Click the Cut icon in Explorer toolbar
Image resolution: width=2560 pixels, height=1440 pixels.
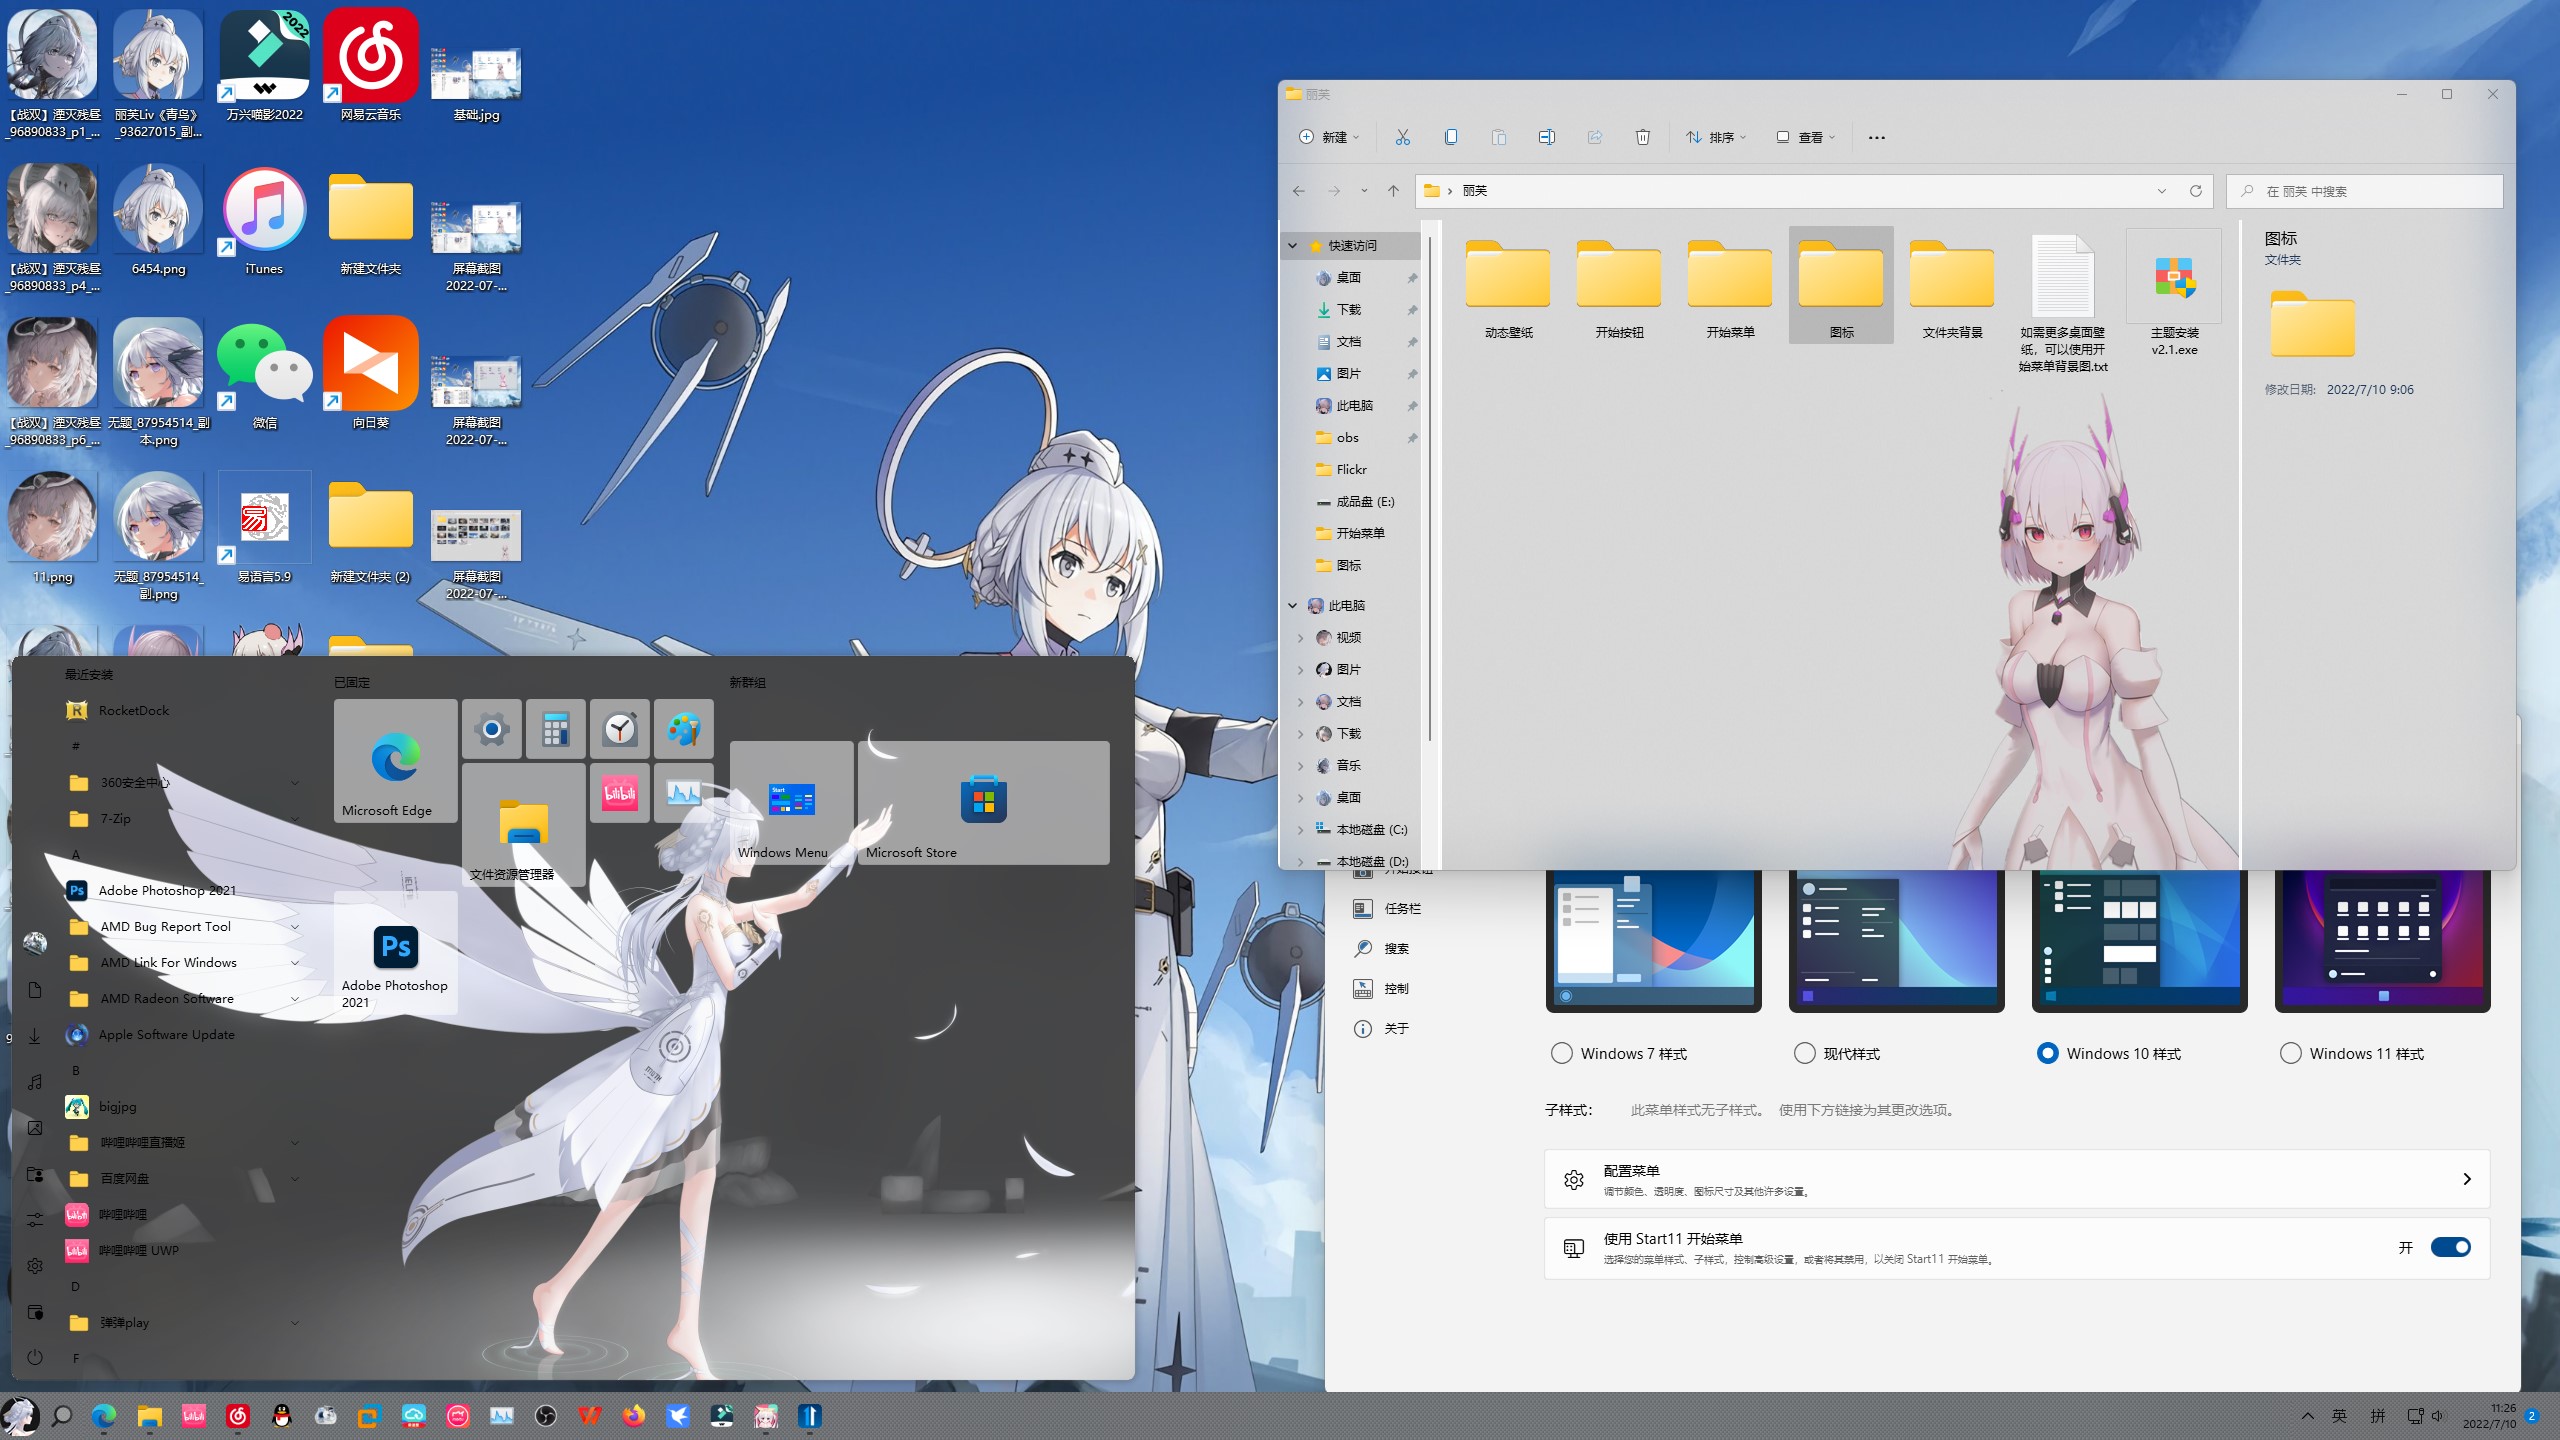point(1402,137)
